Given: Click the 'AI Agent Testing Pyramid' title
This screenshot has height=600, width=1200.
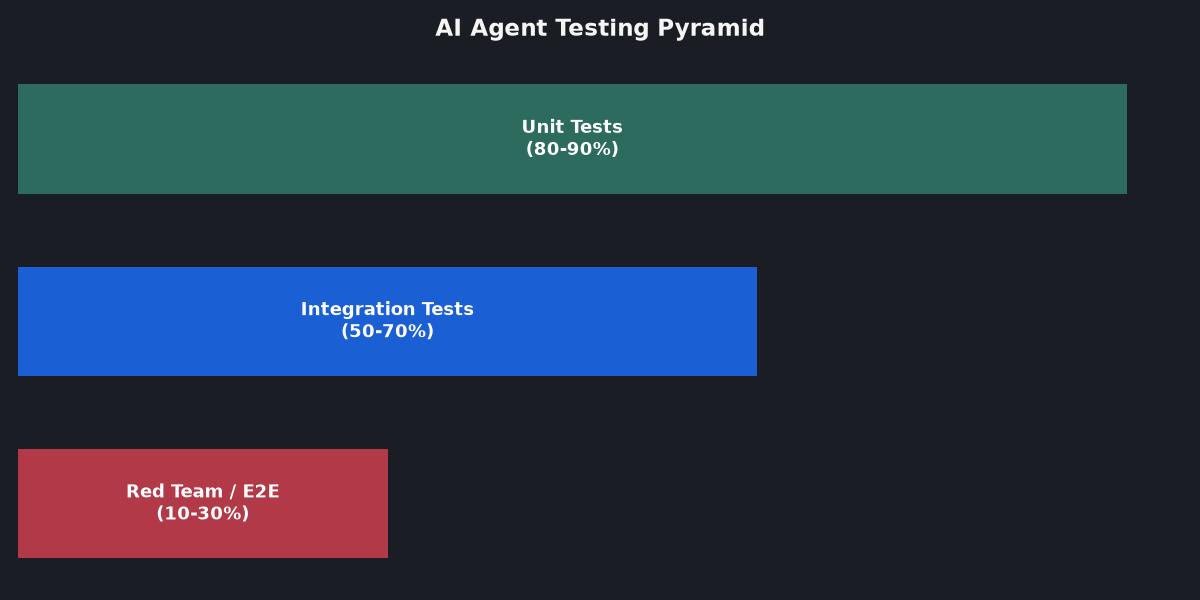Looking at the screenshot, I should [x=600, y=28].
